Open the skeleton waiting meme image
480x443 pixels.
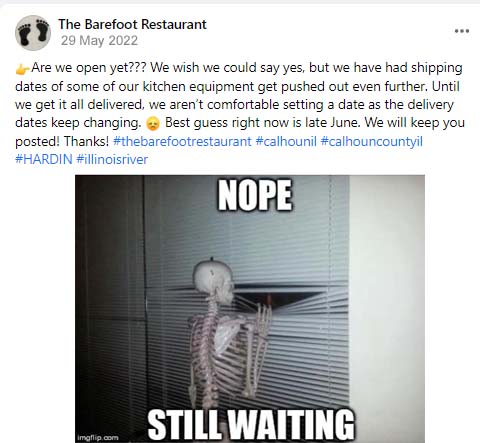tap(250, 309)
